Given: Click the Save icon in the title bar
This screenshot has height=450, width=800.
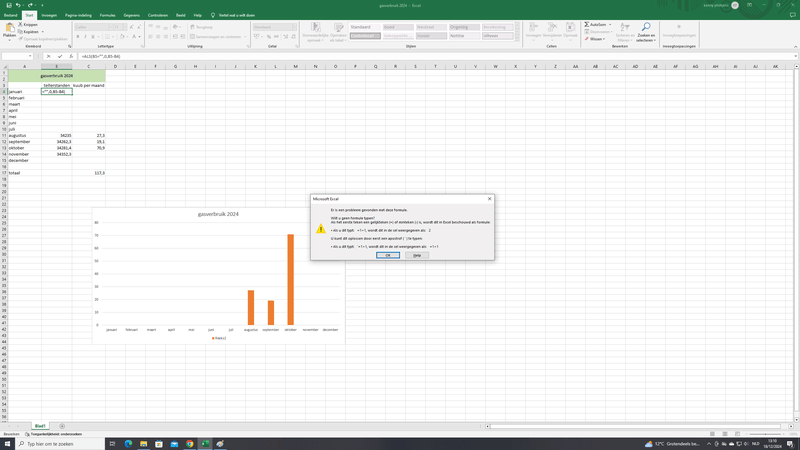Looking at the screenshot, I should (x=8, y=5).
